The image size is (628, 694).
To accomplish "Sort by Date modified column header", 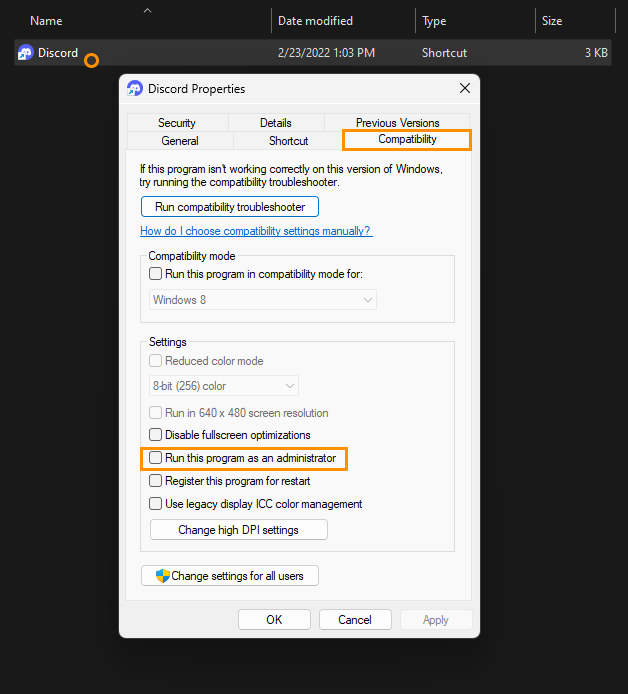I will [x=315, y=21].
